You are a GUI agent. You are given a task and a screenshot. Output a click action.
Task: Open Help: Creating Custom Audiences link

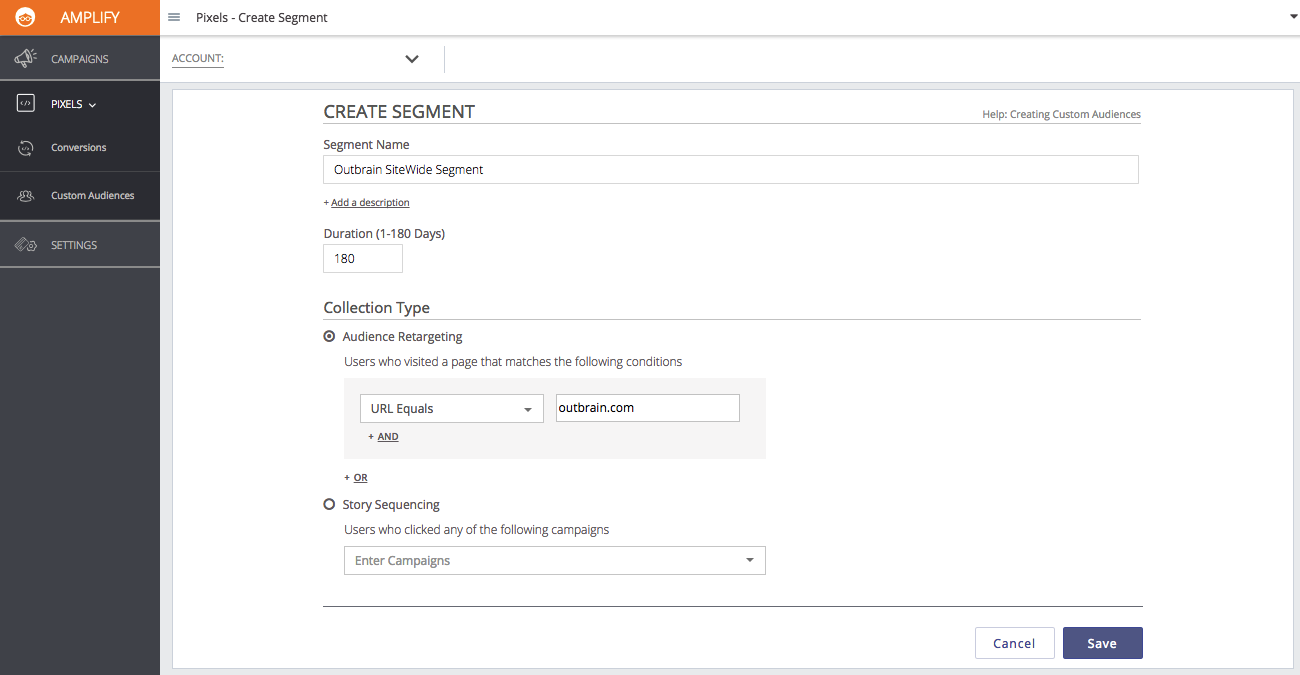tap(1061, 115)
